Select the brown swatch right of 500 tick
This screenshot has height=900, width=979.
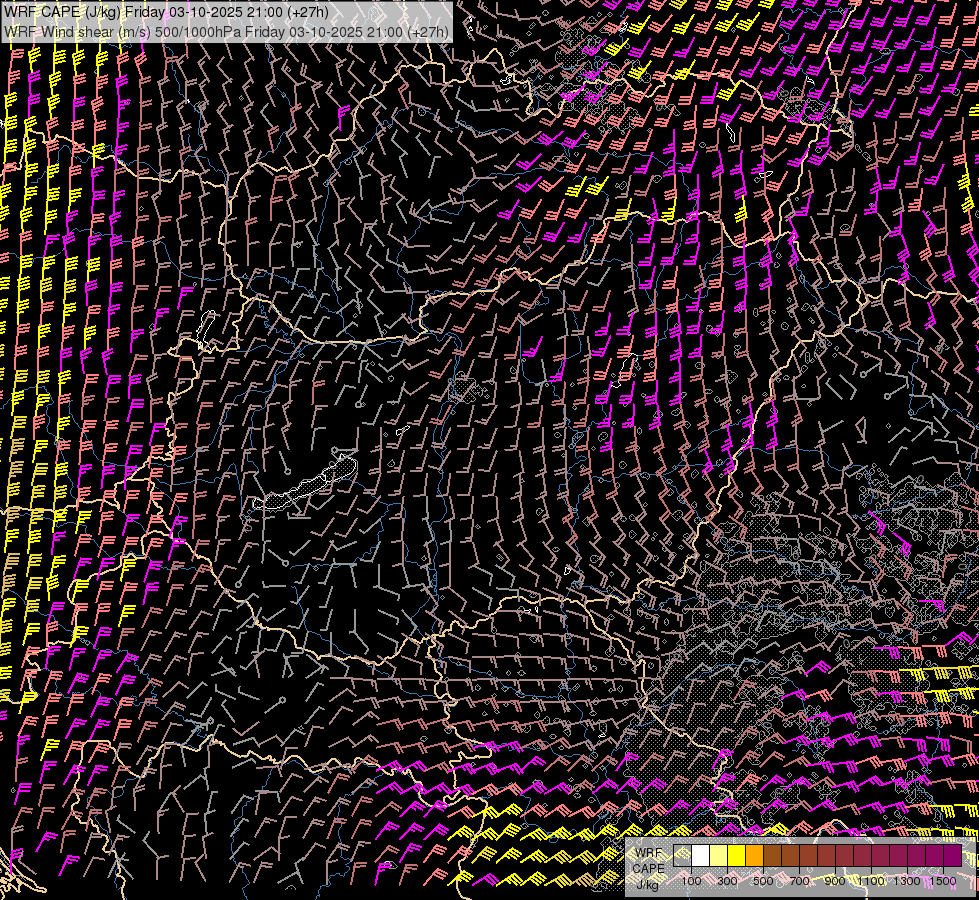coord(773,856)
